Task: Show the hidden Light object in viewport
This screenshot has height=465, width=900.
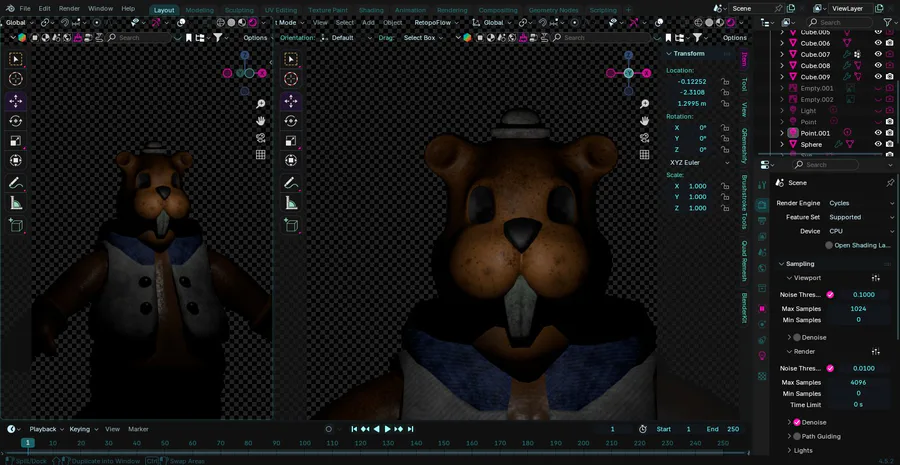Action: point(878,111)
